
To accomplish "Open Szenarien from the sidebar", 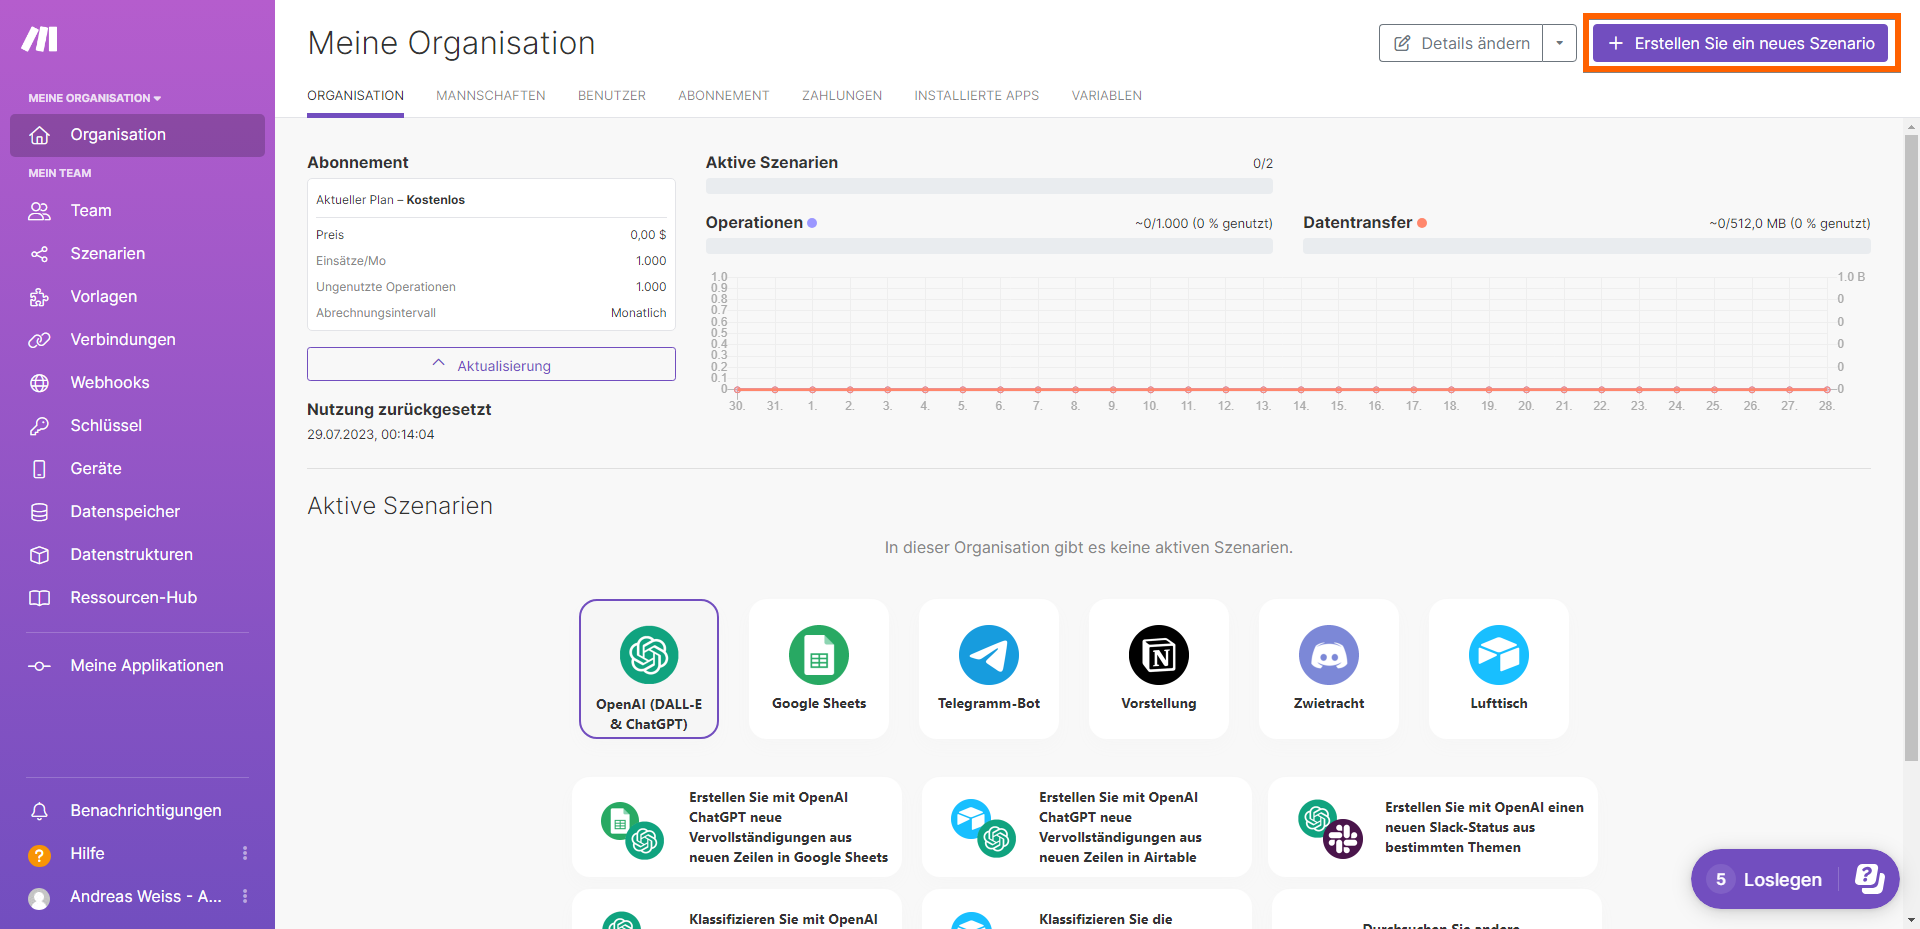I will click(x=107, y=254).
